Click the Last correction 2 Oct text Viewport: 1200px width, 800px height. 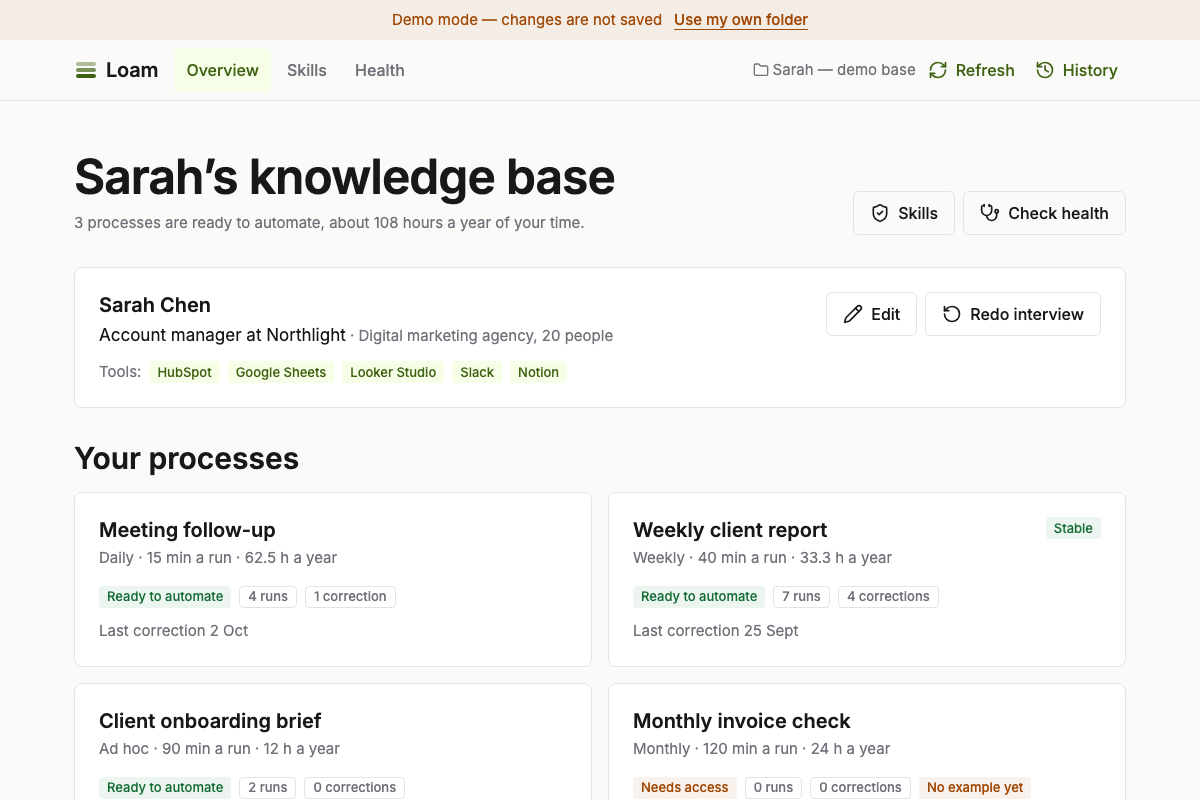[x=174, y=630]
